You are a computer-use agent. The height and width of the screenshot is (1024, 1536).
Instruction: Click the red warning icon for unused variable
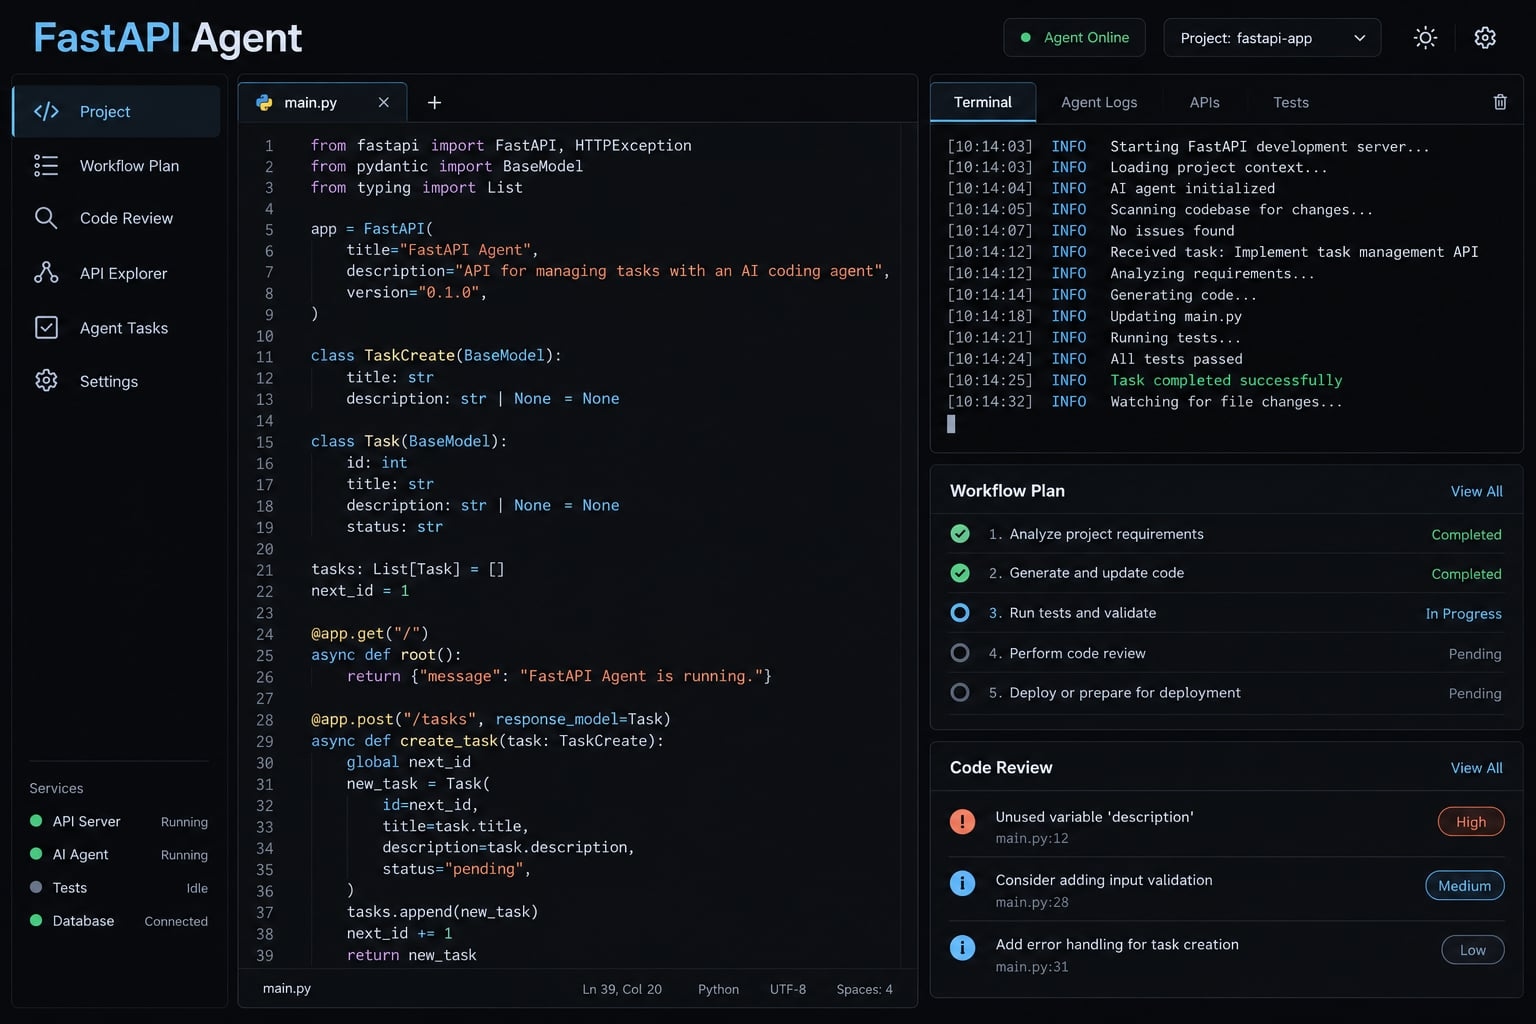tap(962, 821)
